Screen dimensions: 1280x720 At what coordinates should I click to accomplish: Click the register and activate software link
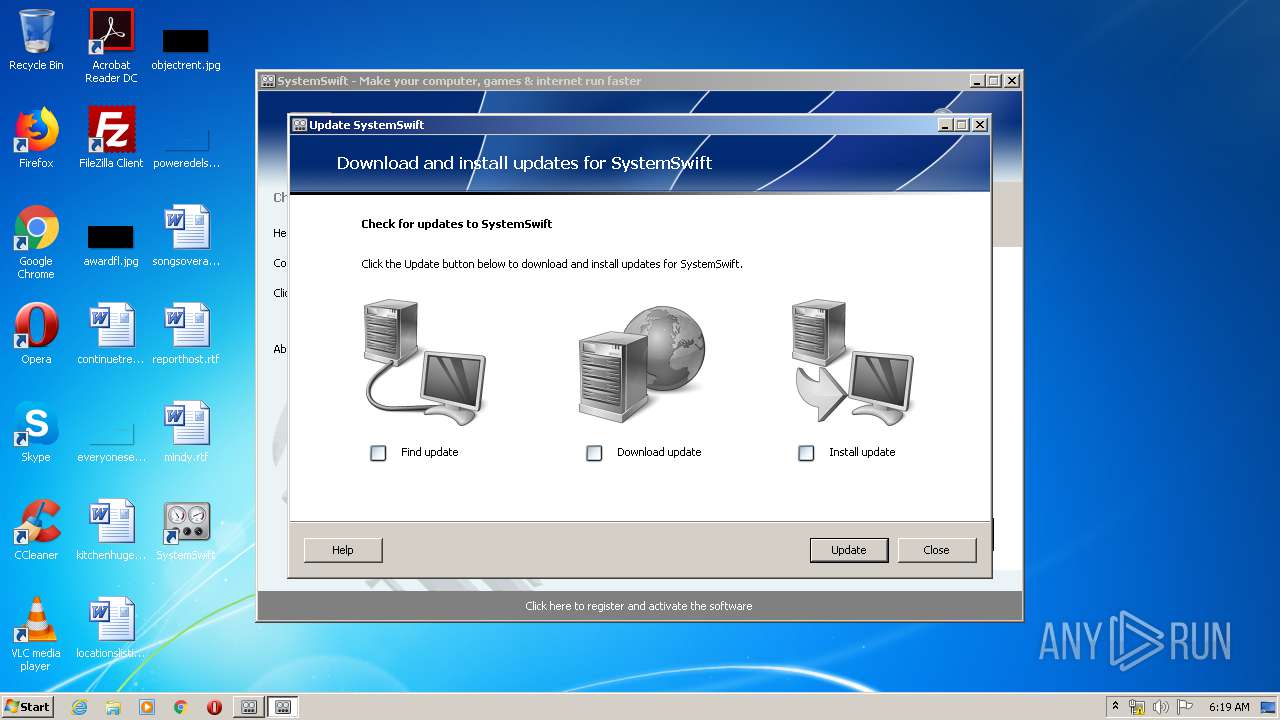(639, 606)
